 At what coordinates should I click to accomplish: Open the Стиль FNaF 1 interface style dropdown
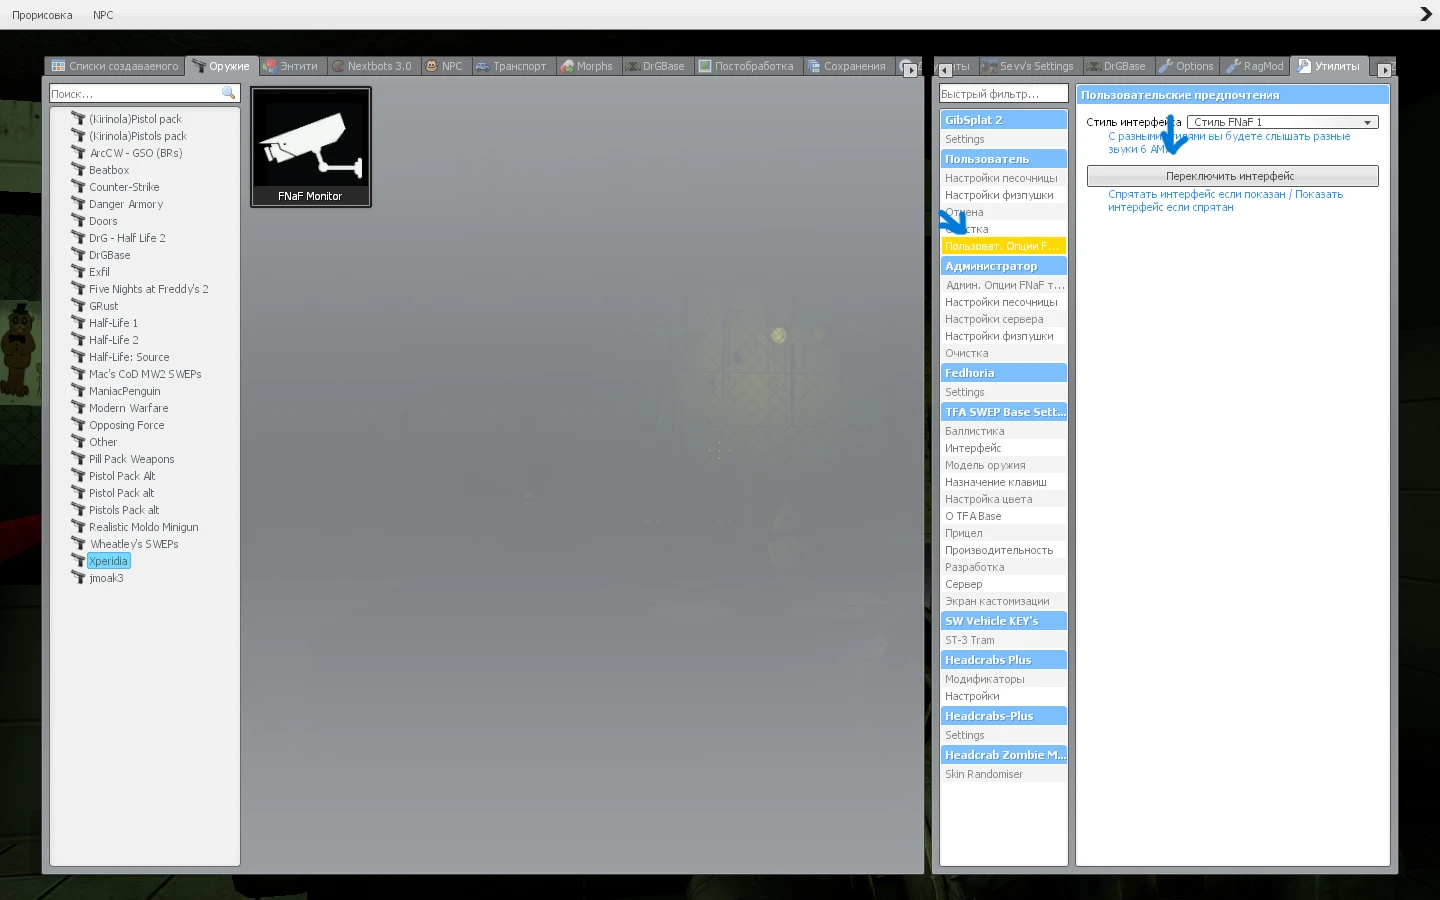click(x=1283, y=122)
